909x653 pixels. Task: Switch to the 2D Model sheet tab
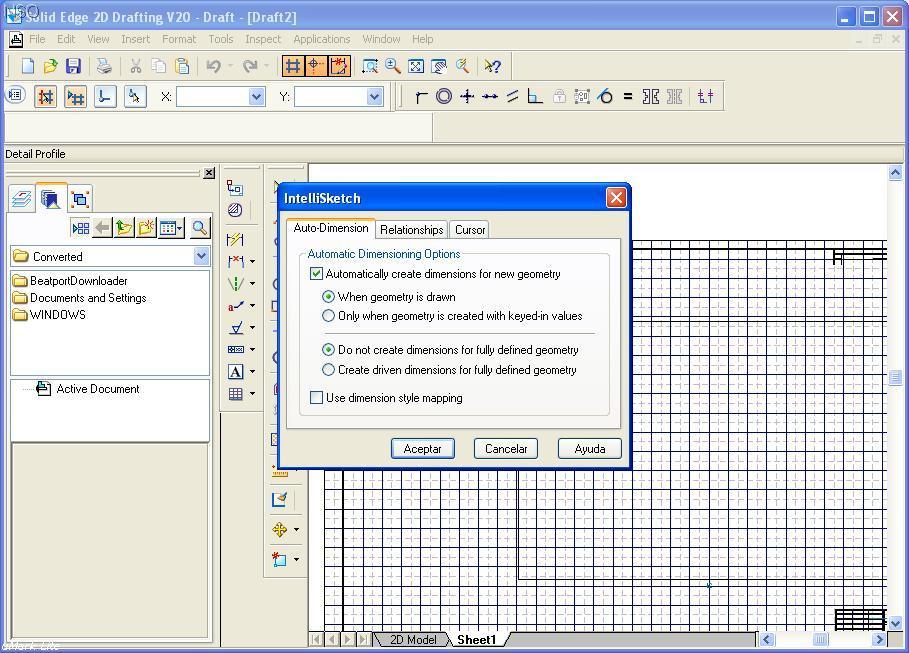[x=413, y=640]
